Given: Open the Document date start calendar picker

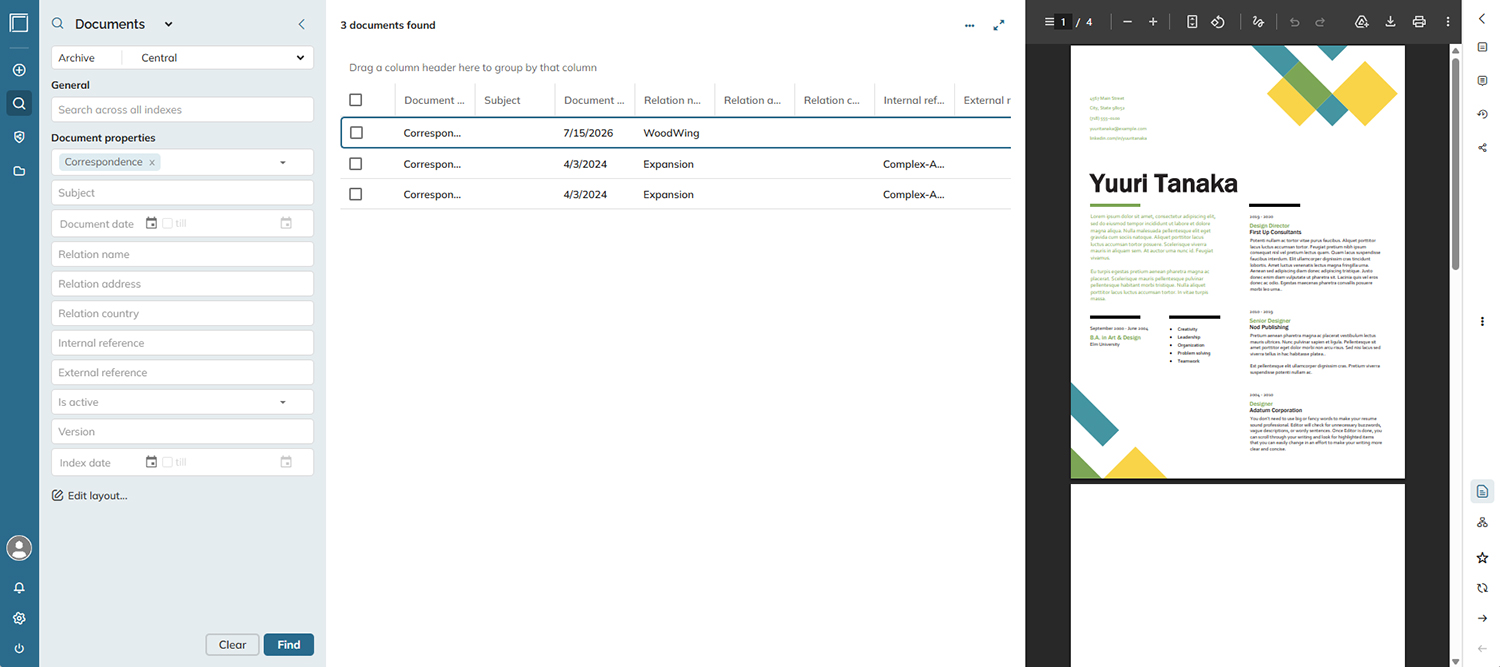Looking at the screenshot, I should coord(151,223).
